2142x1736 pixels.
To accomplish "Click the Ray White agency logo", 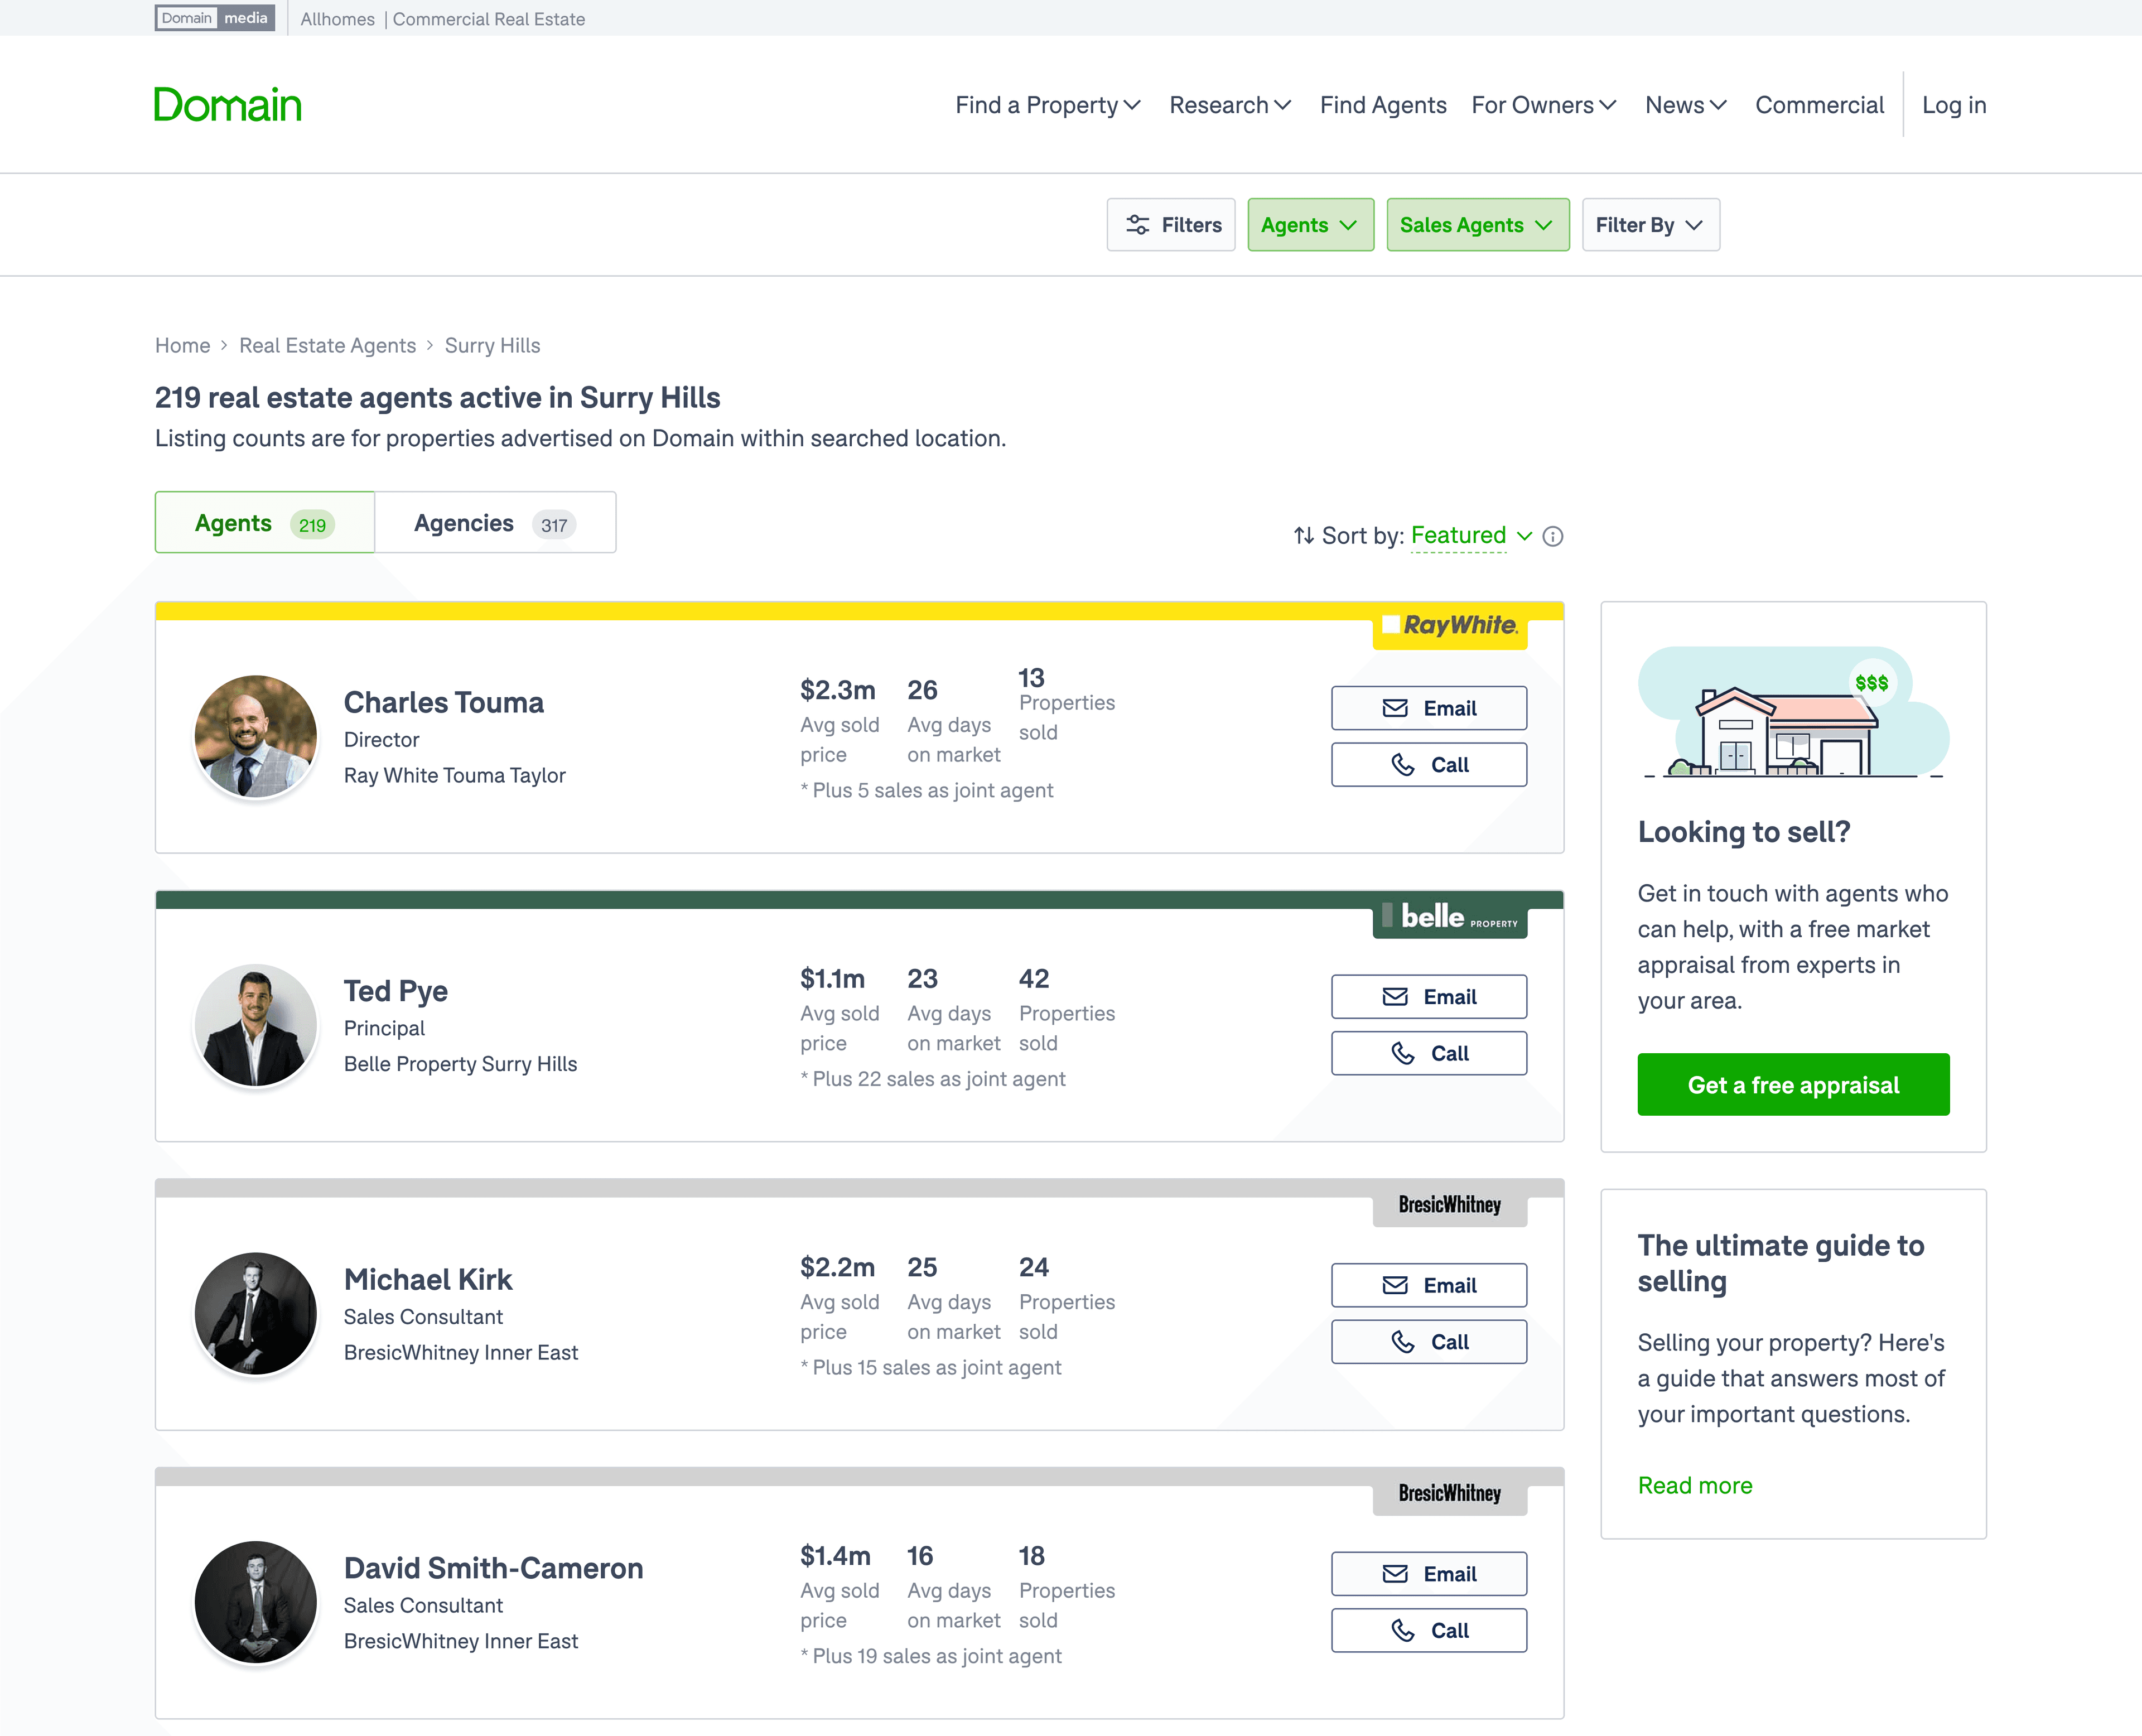I will 1449,626.
